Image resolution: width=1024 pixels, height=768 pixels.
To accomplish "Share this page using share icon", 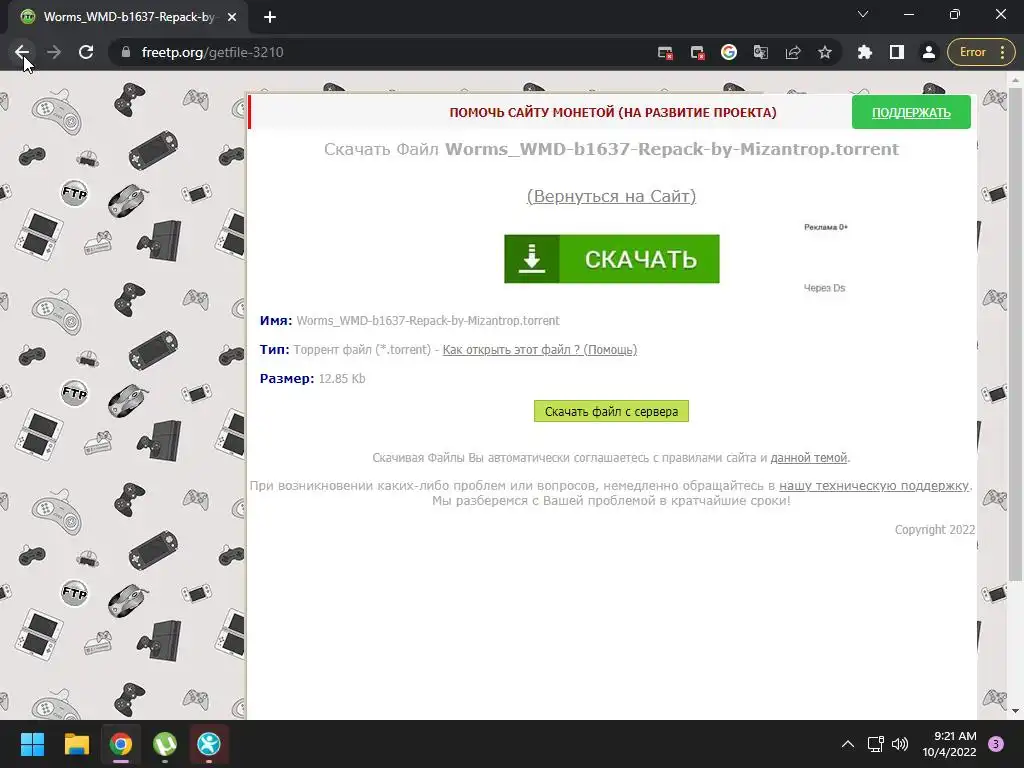I will pos(793,52).
